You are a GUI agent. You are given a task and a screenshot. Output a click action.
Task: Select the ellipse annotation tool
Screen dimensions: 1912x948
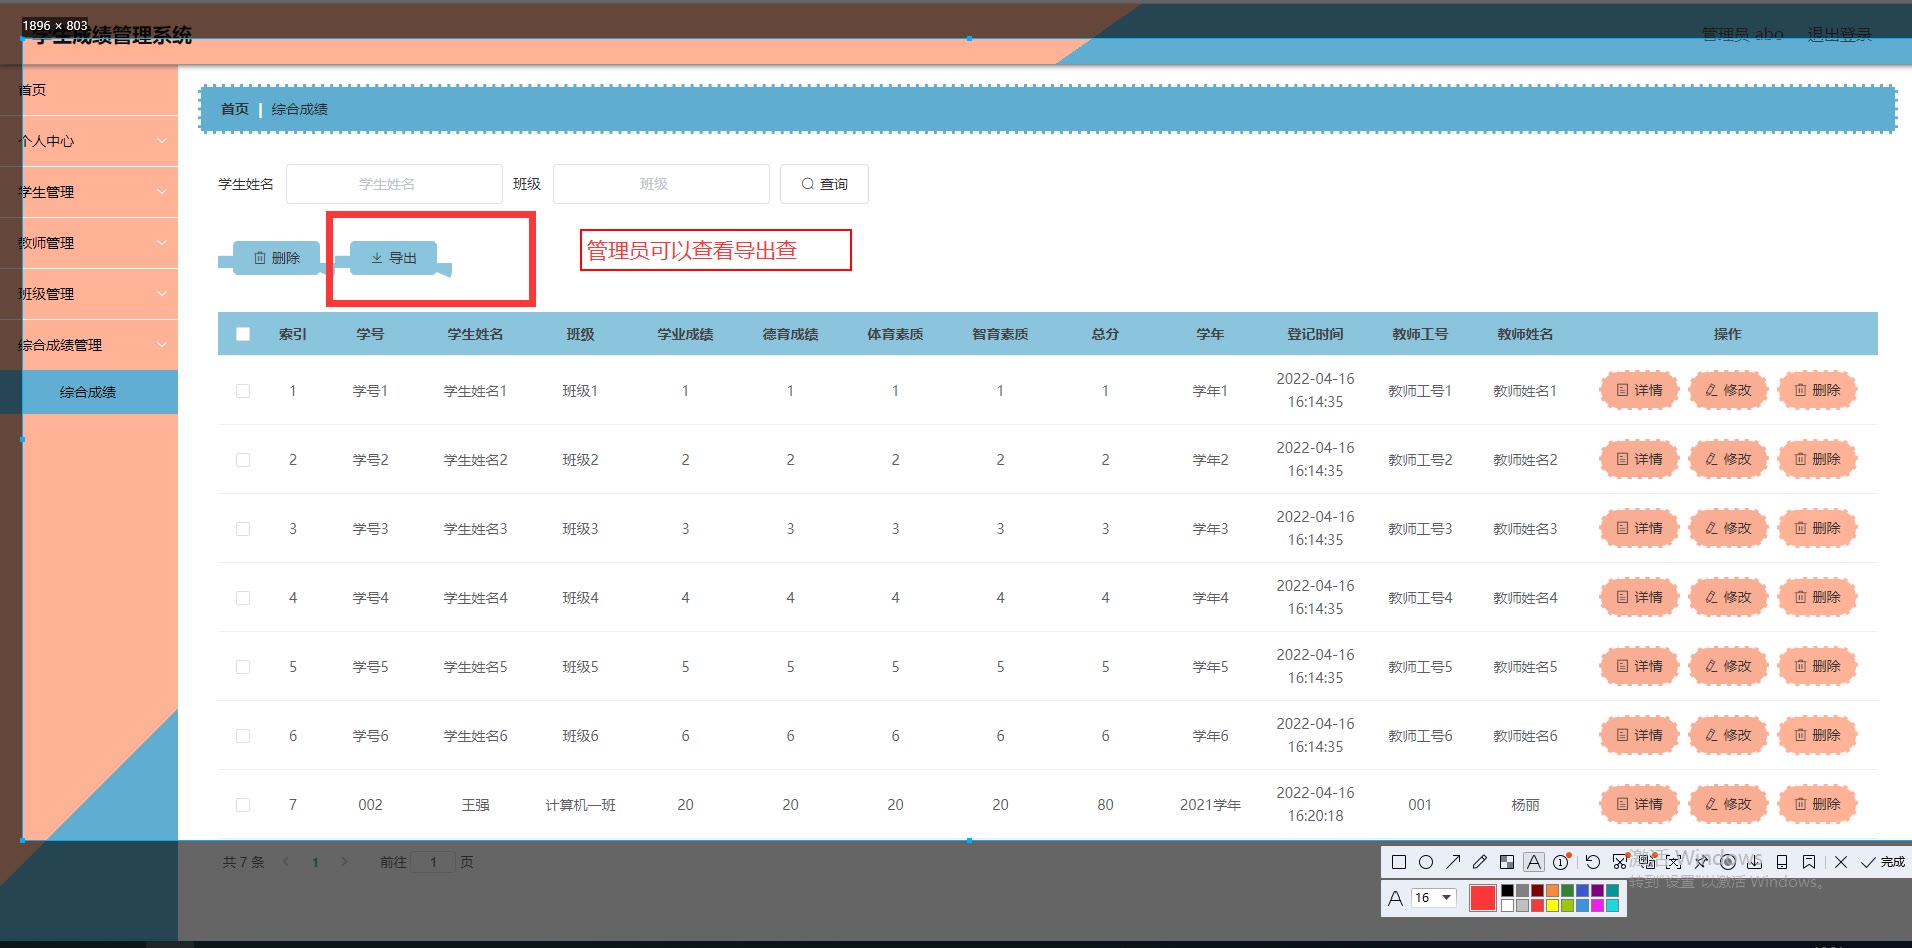pos(1426,862)
